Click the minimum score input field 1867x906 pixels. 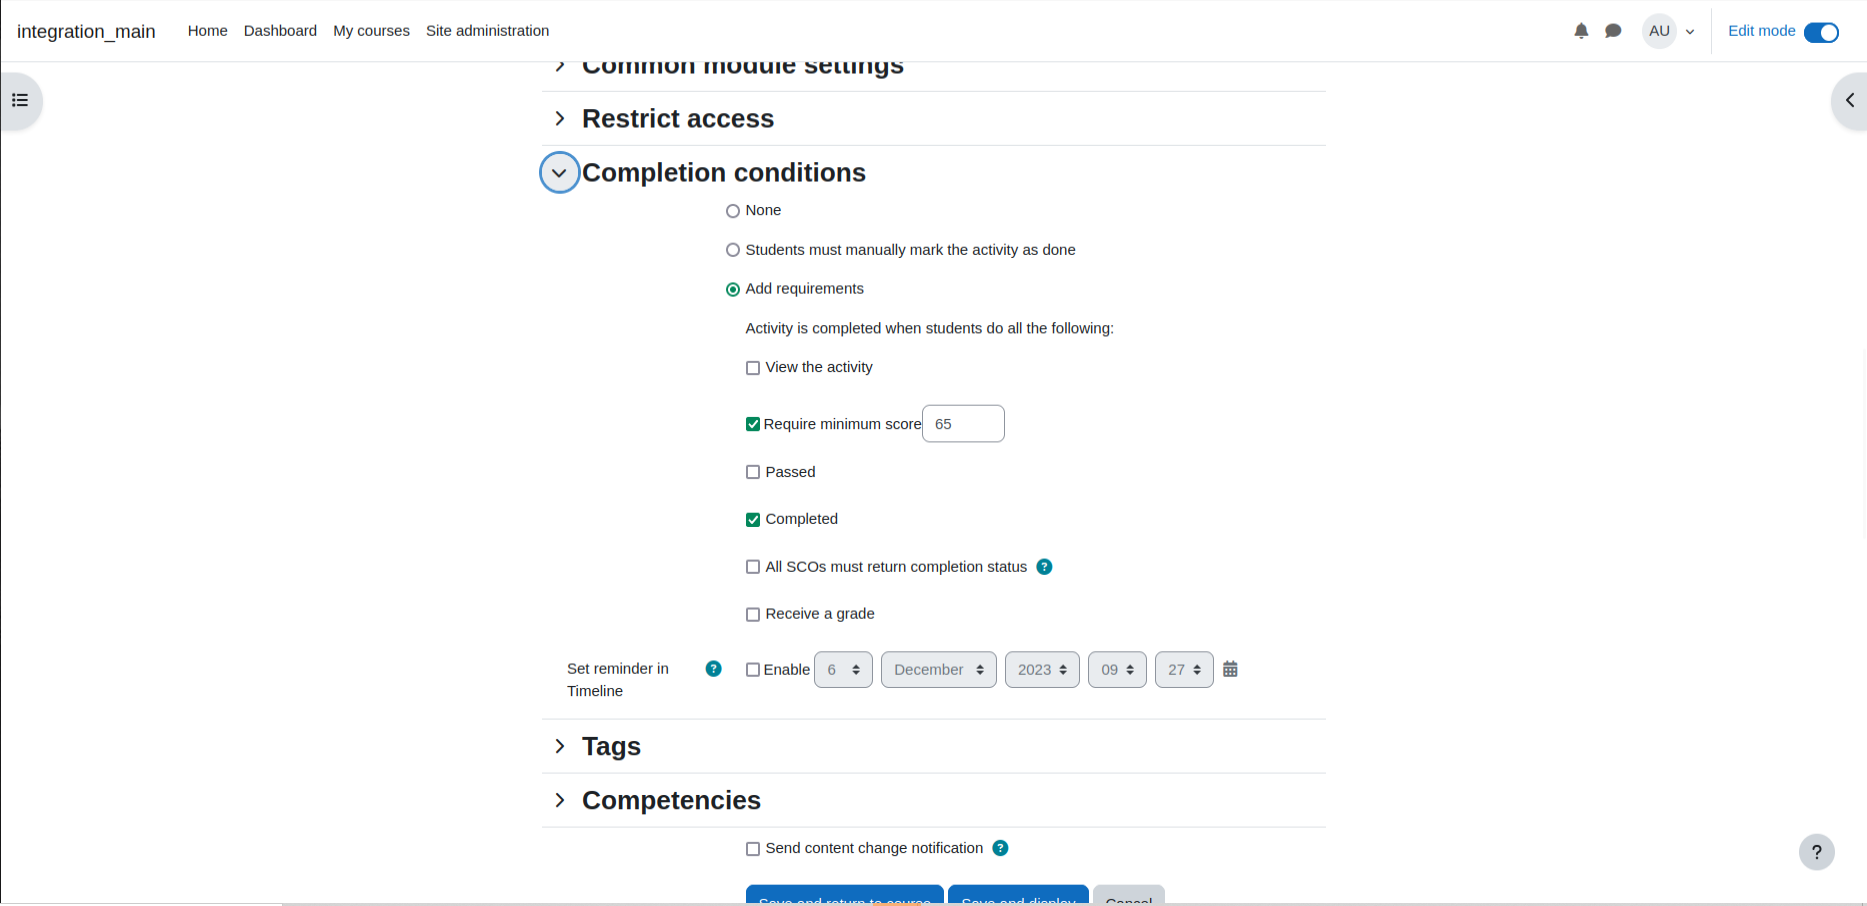pos(963,424)
